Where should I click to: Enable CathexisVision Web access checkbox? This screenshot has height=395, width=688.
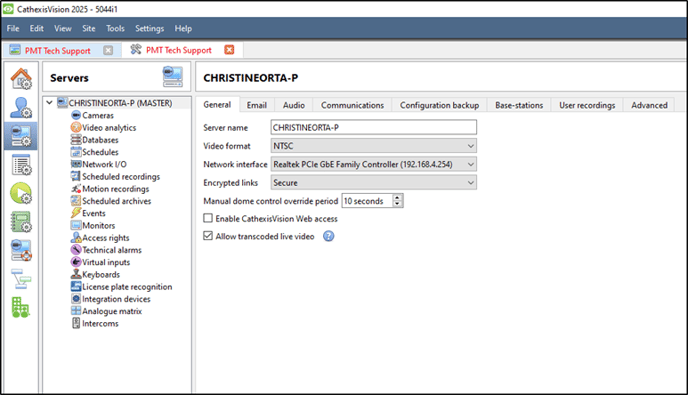pyautogui.click(x=208, y=218)
